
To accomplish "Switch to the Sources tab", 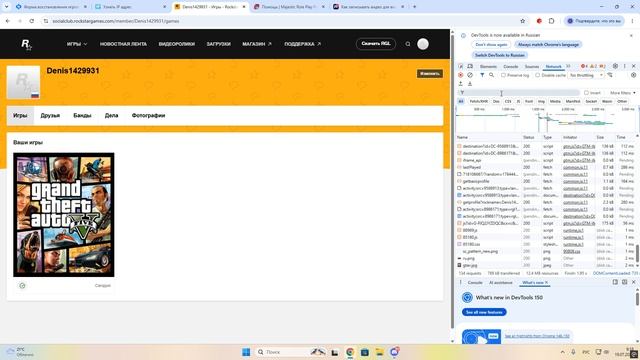I will point(531,66).
